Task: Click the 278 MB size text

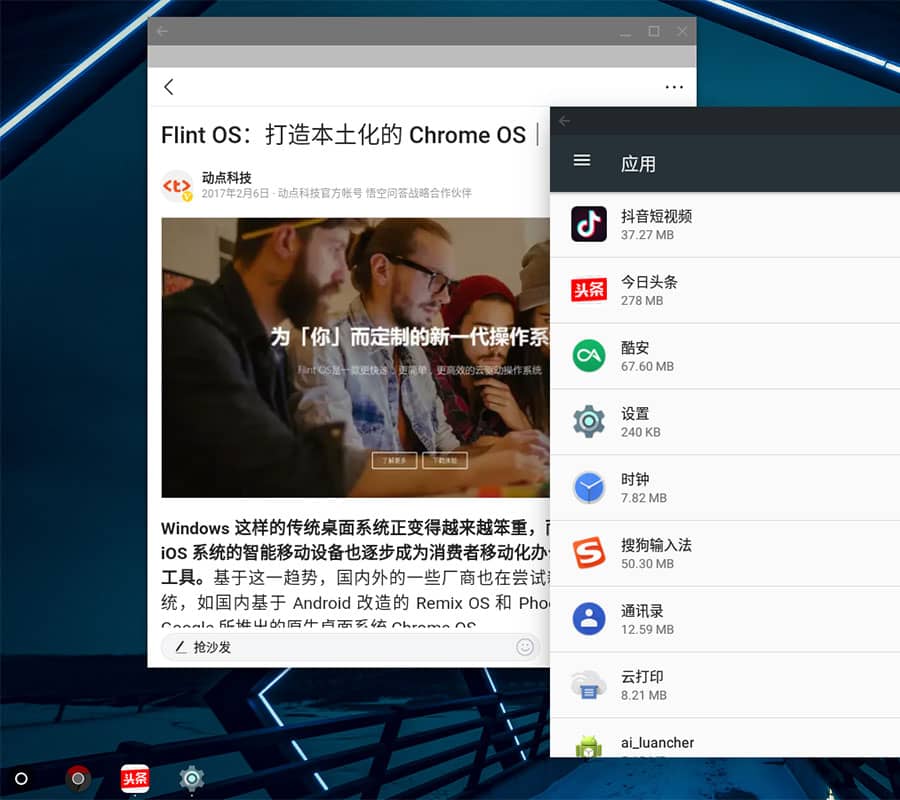Action: (642, 301)
